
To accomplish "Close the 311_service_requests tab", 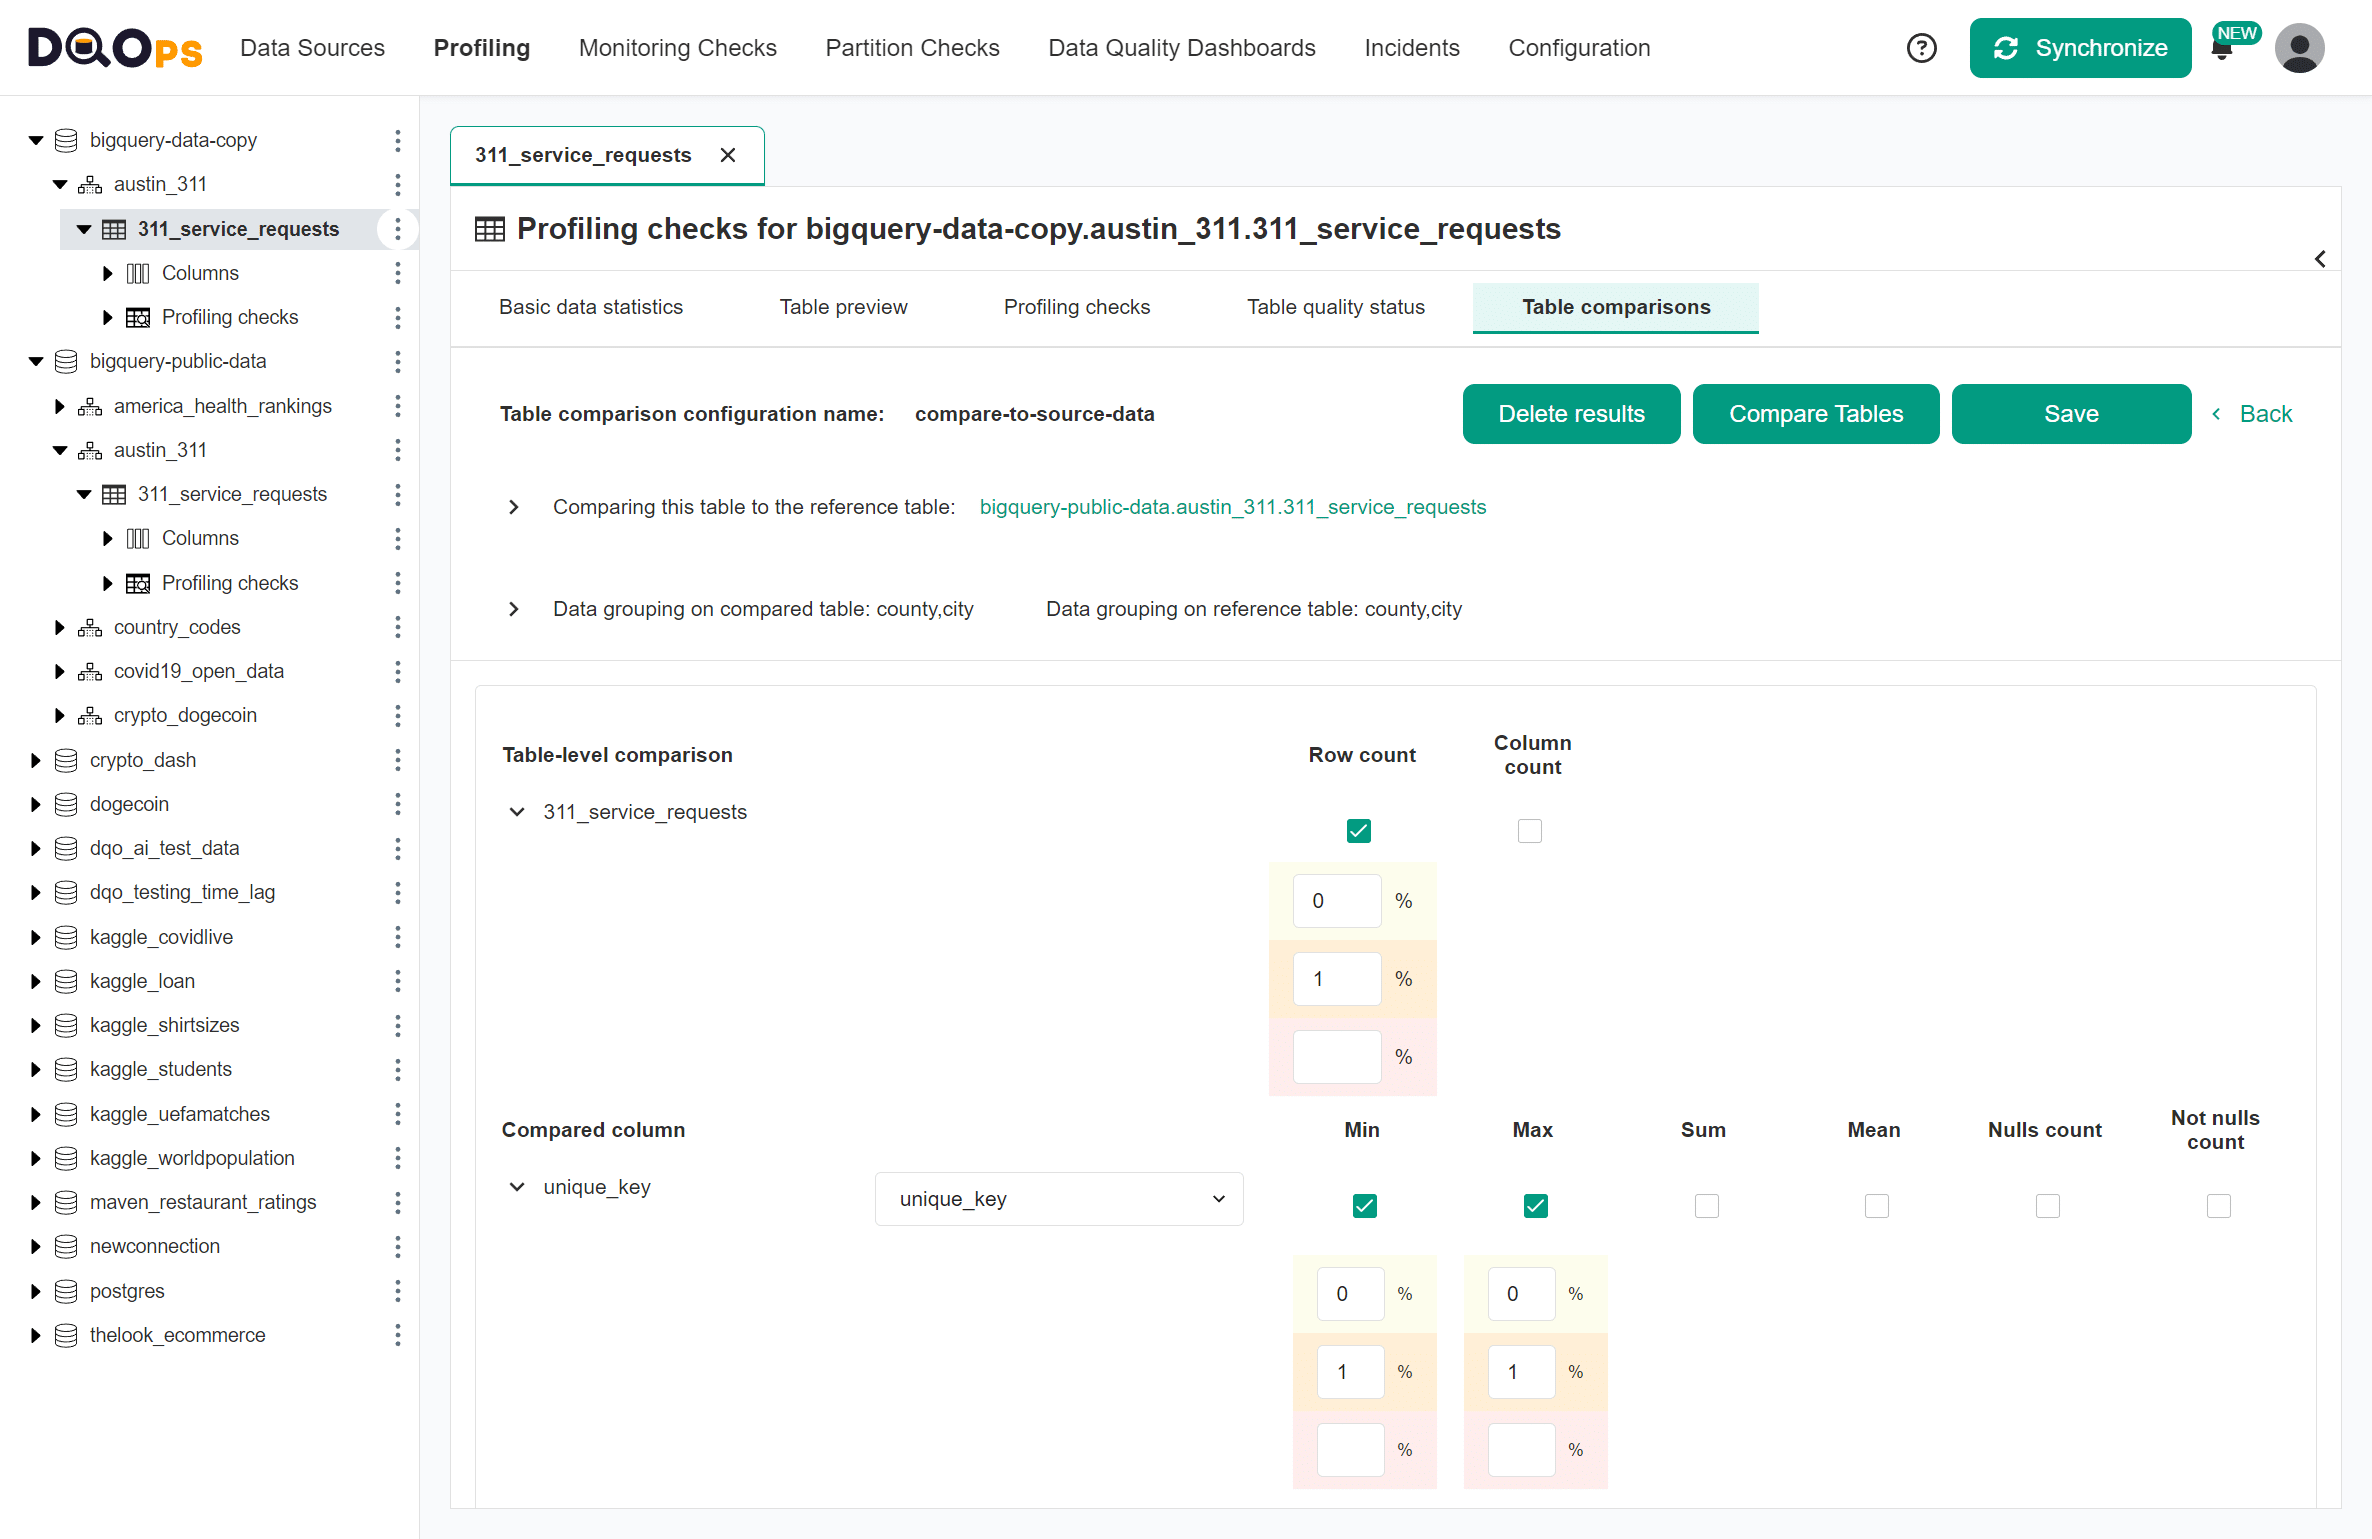I will pos(728,155).
